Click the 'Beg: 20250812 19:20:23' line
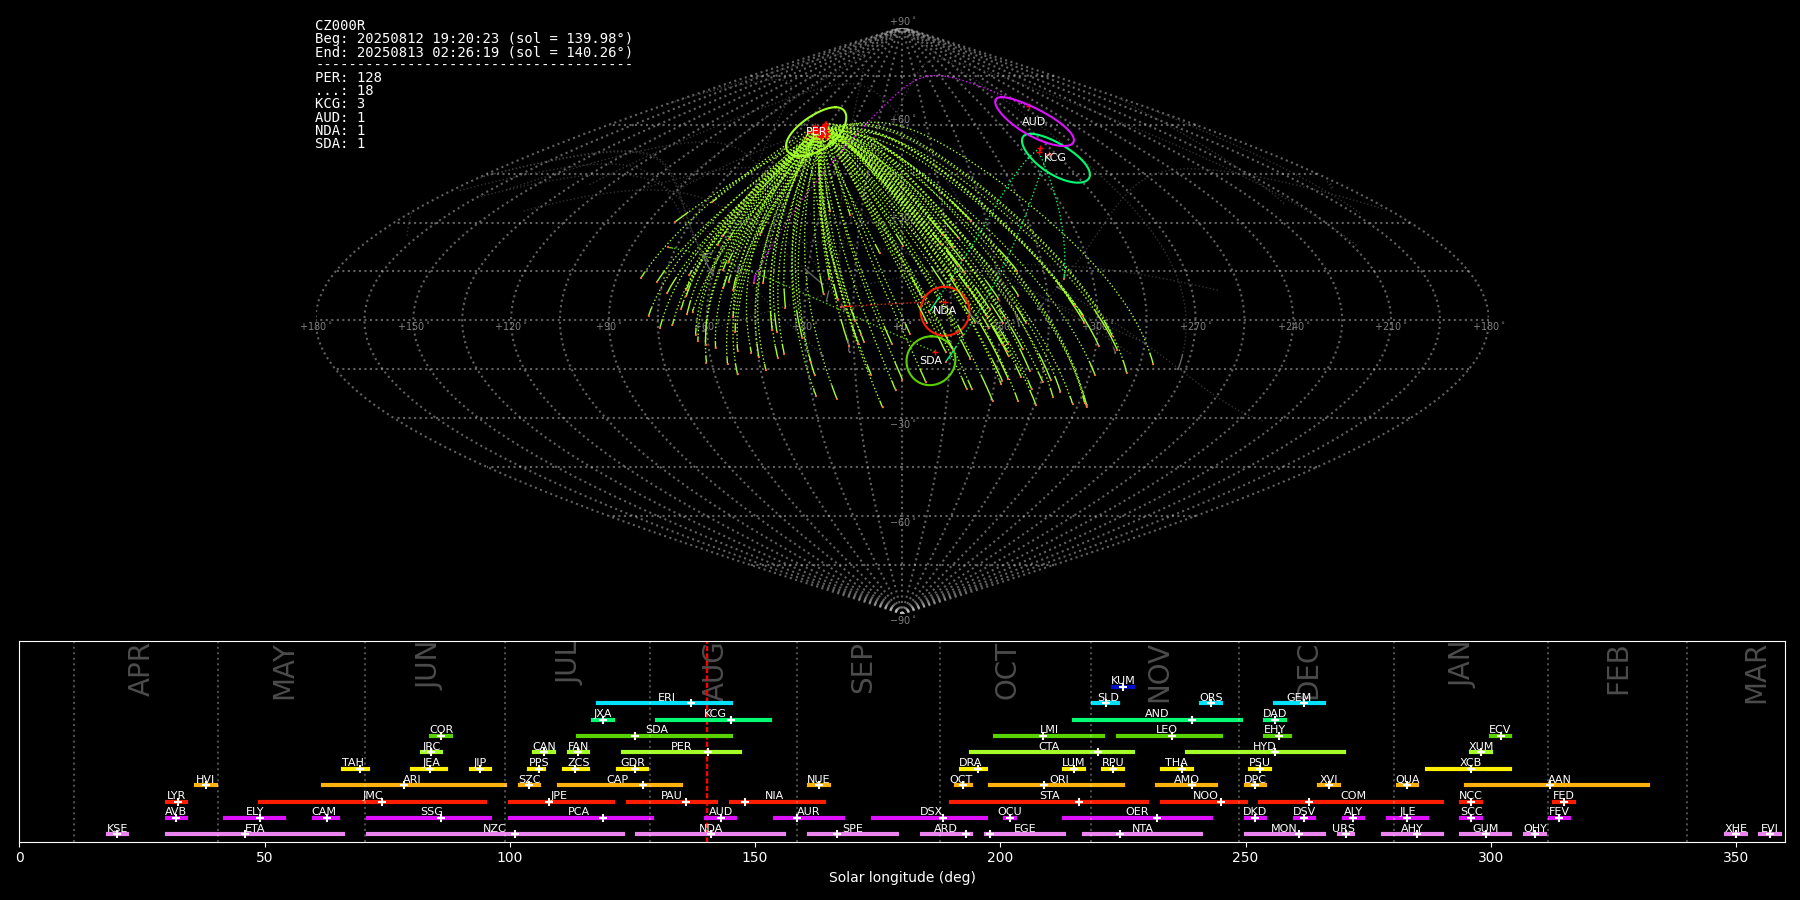The width and height of the screenshot is (1800, 900). [x=474, y=39]
